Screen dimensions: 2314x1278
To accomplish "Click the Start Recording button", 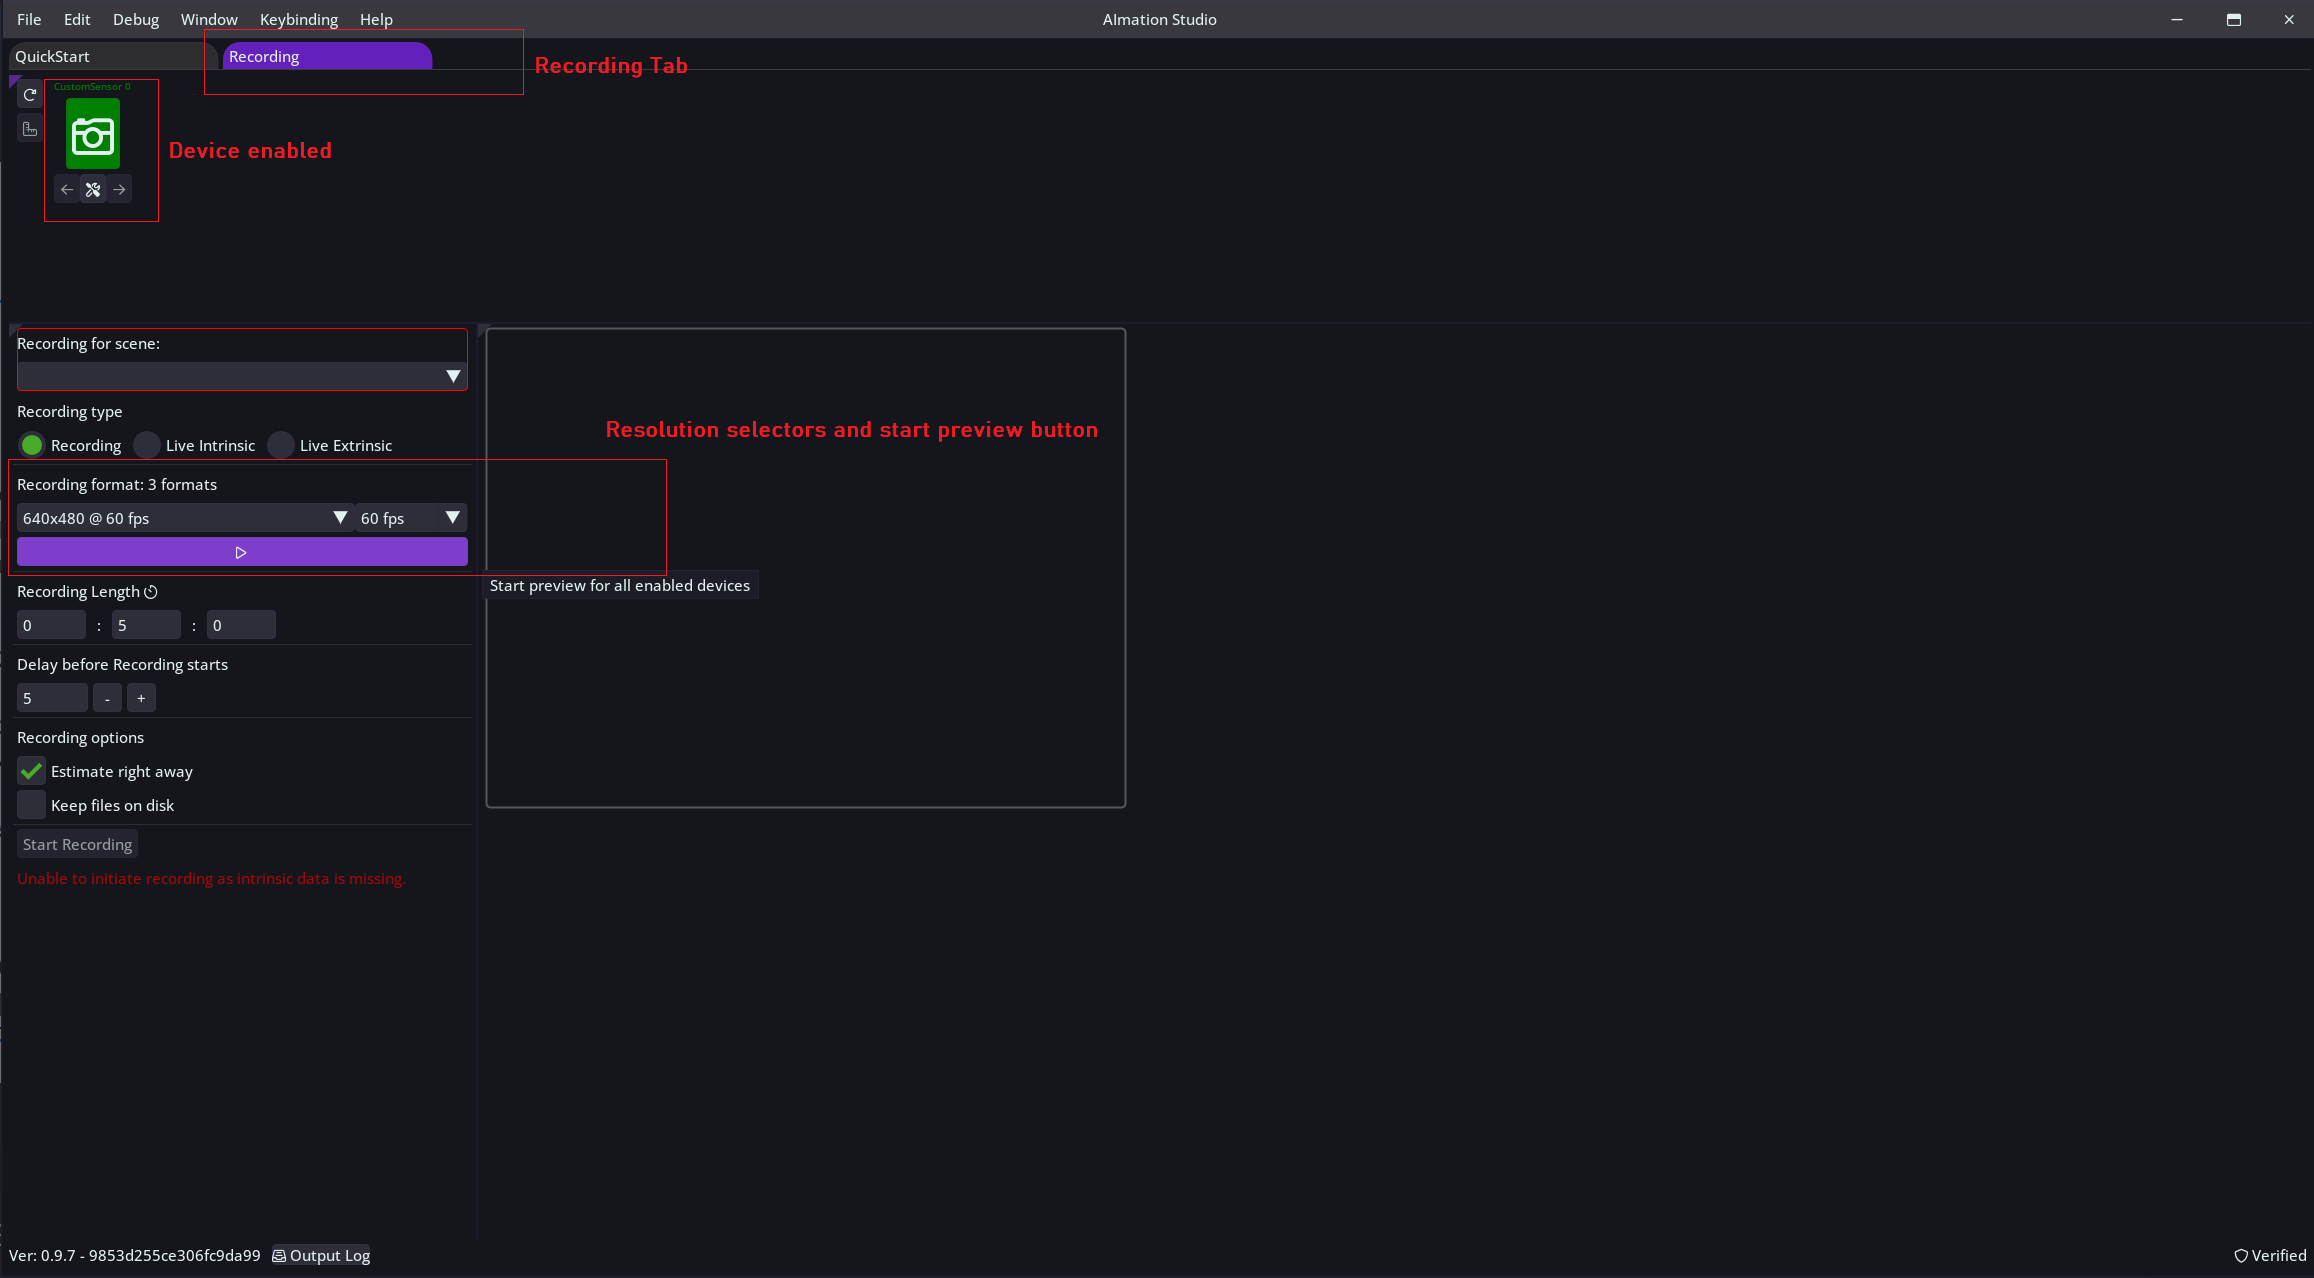I will 77,844.
